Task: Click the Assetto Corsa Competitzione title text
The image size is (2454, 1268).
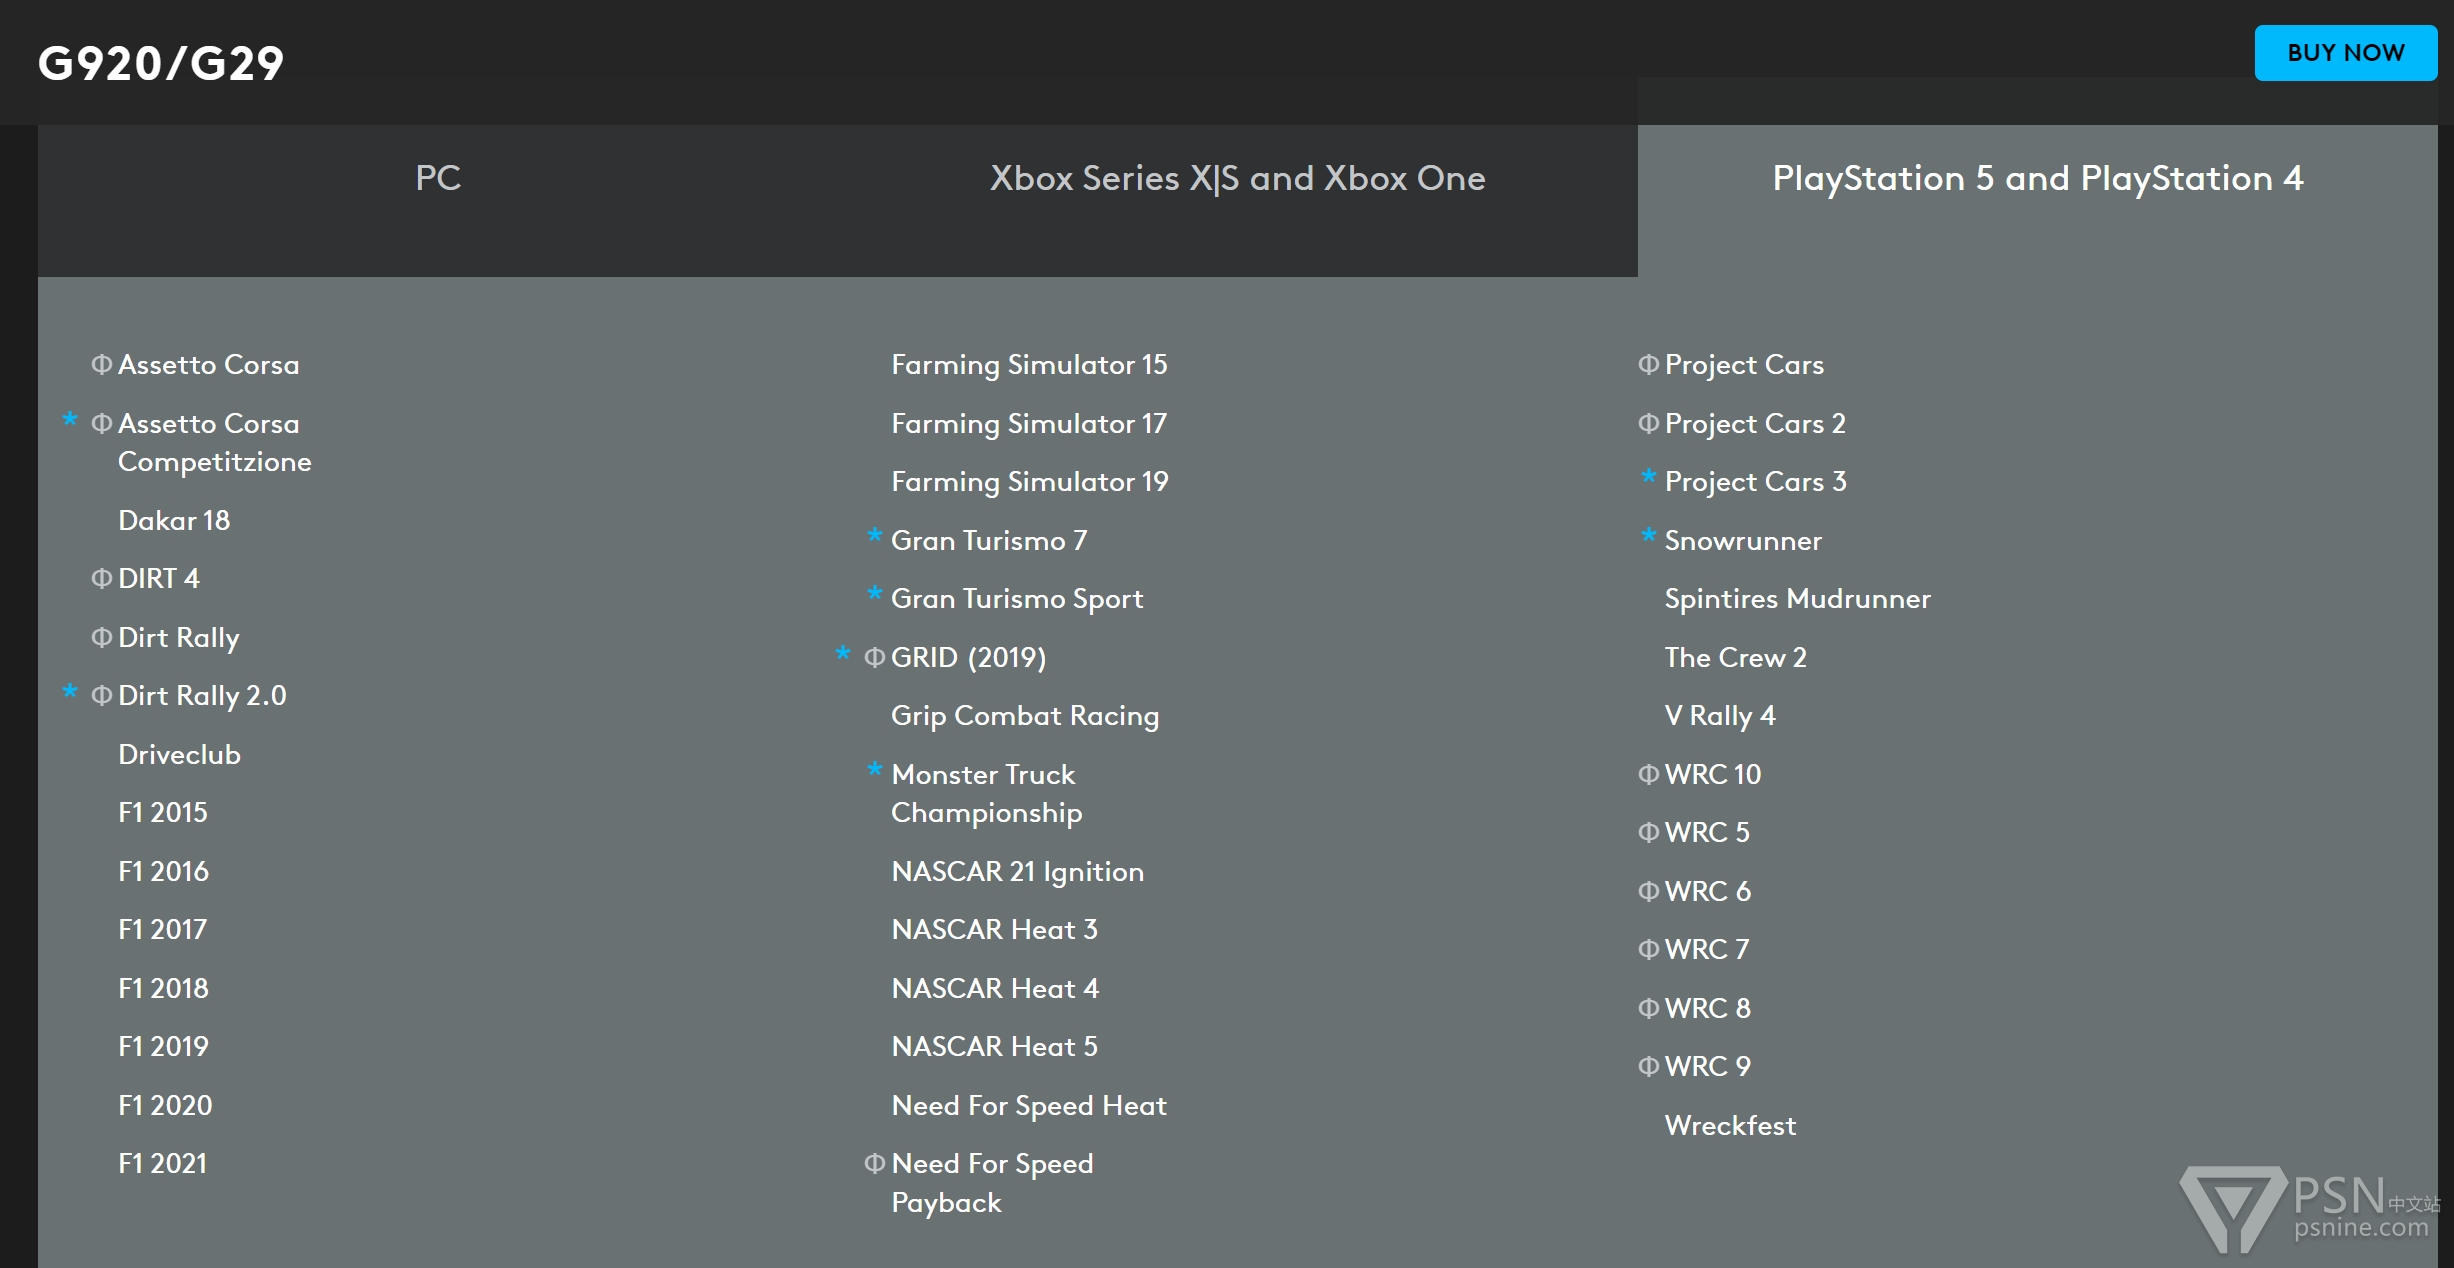Action: pyautogui.click(x=215, y=444)
